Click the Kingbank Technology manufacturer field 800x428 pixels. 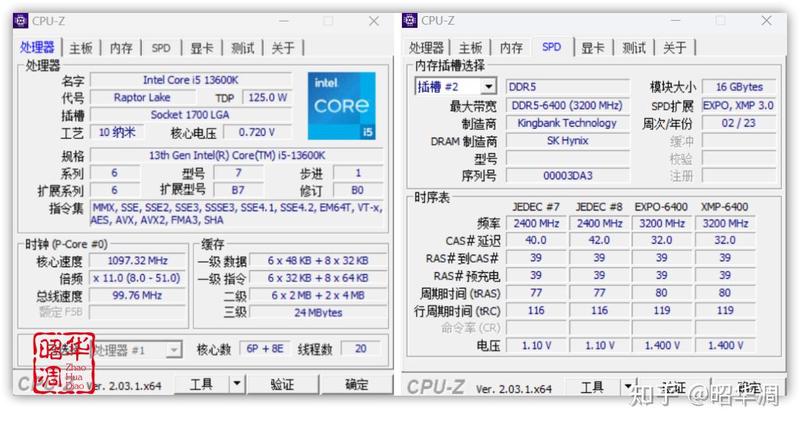click(x=567, y=123)
